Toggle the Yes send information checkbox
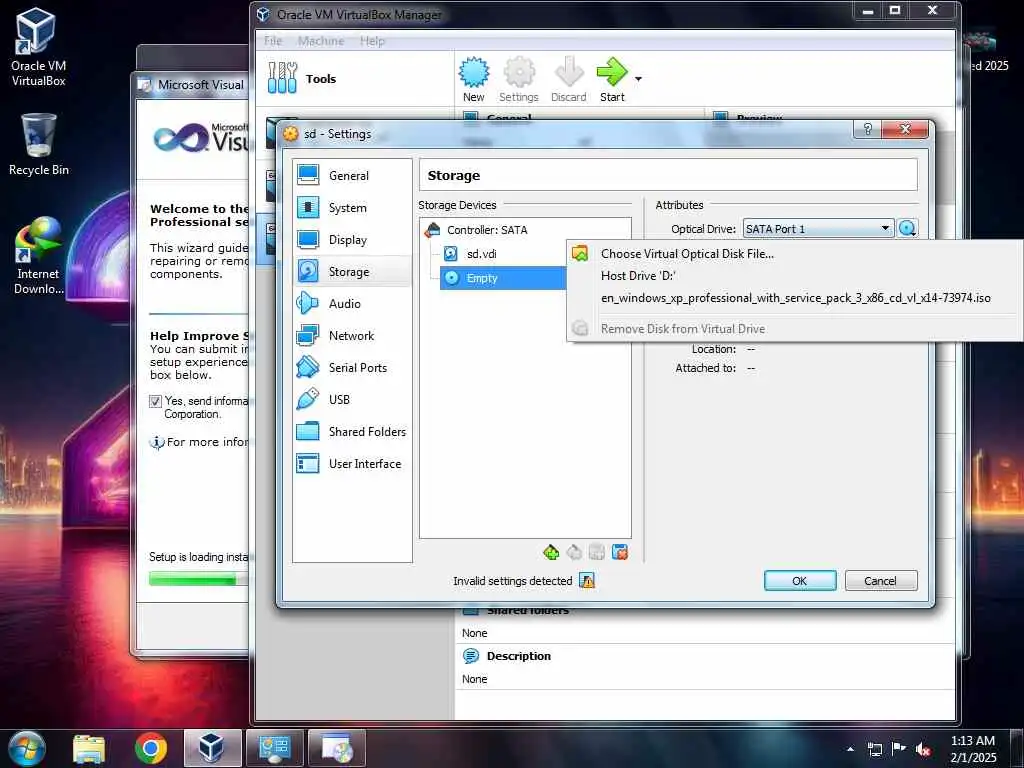 (155, 401)
